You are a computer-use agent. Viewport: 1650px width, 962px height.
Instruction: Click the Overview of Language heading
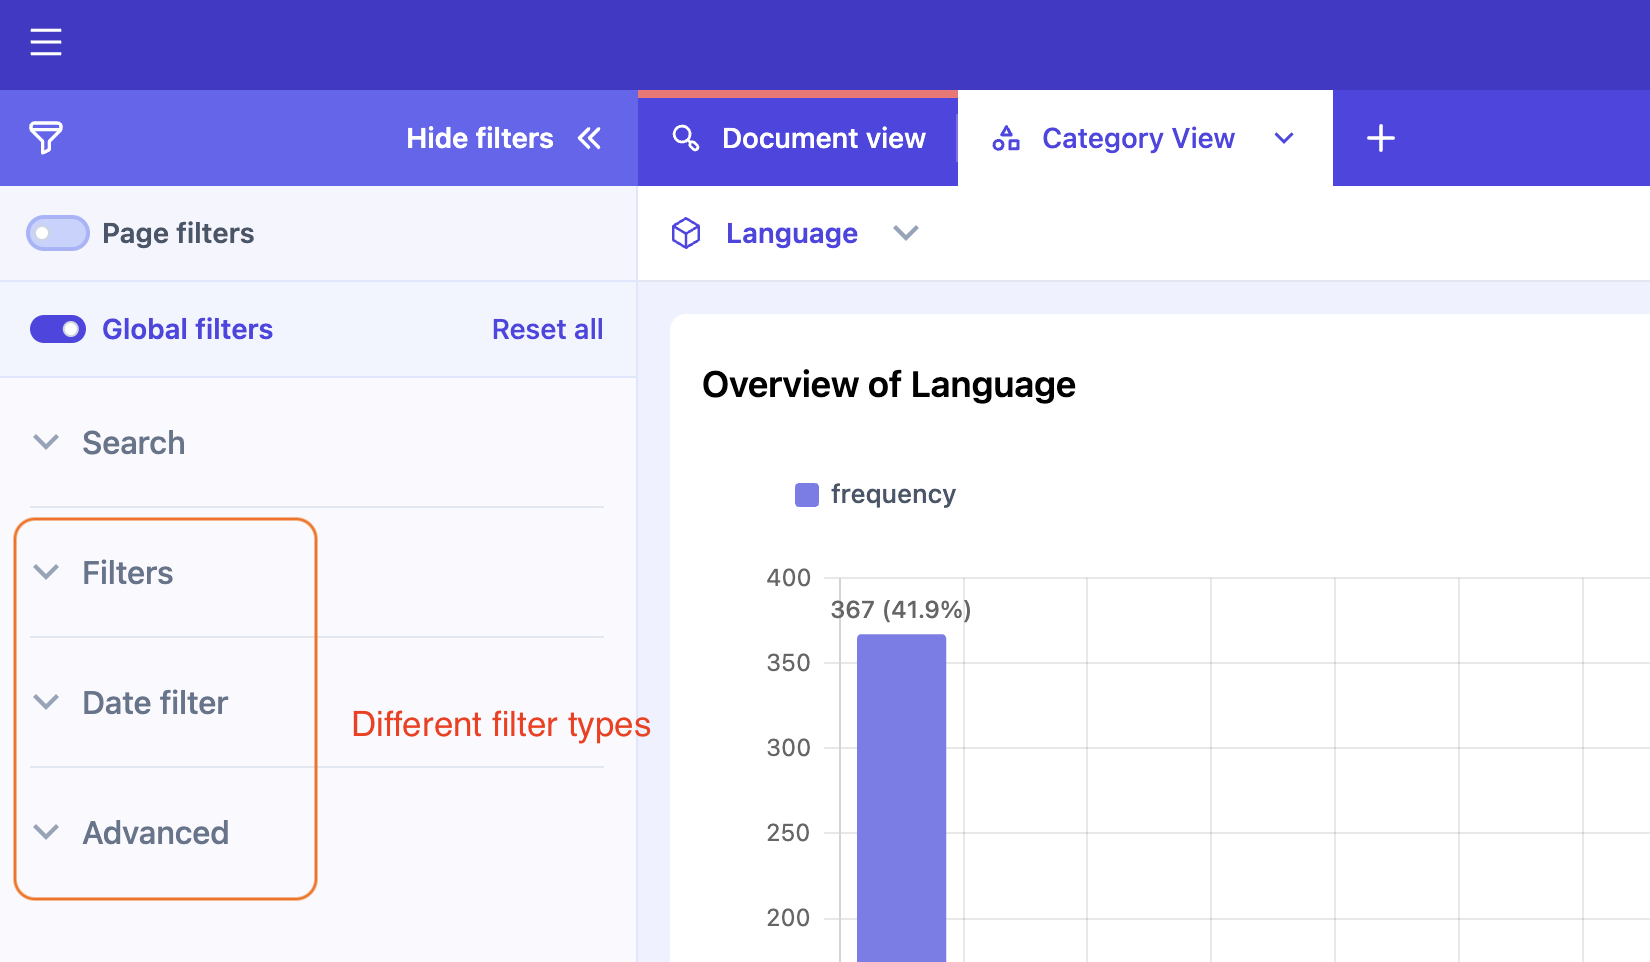889,385
